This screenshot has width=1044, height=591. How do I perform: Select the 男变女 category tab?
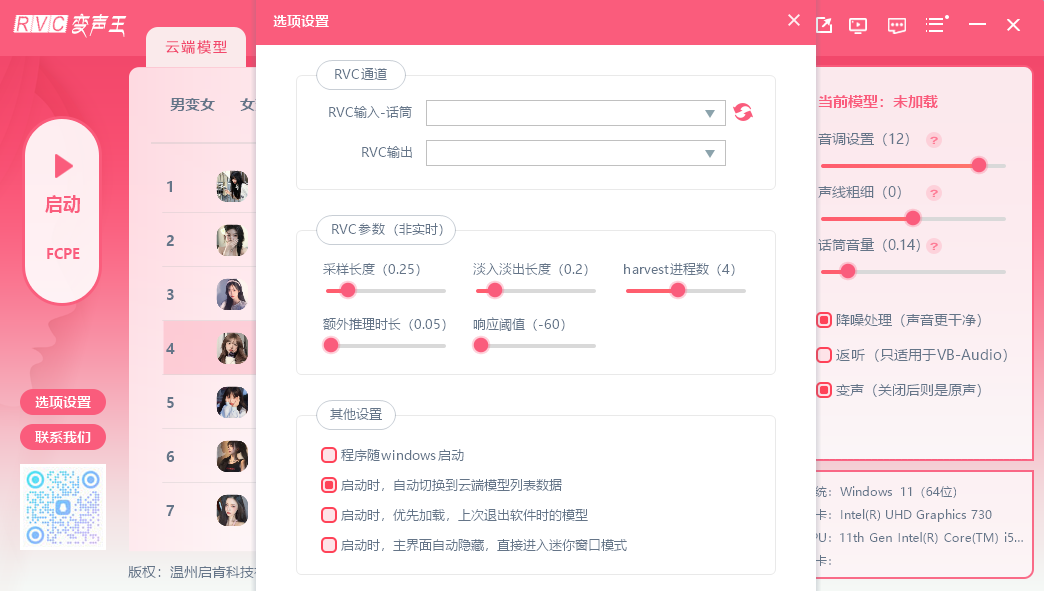point(194,104)
